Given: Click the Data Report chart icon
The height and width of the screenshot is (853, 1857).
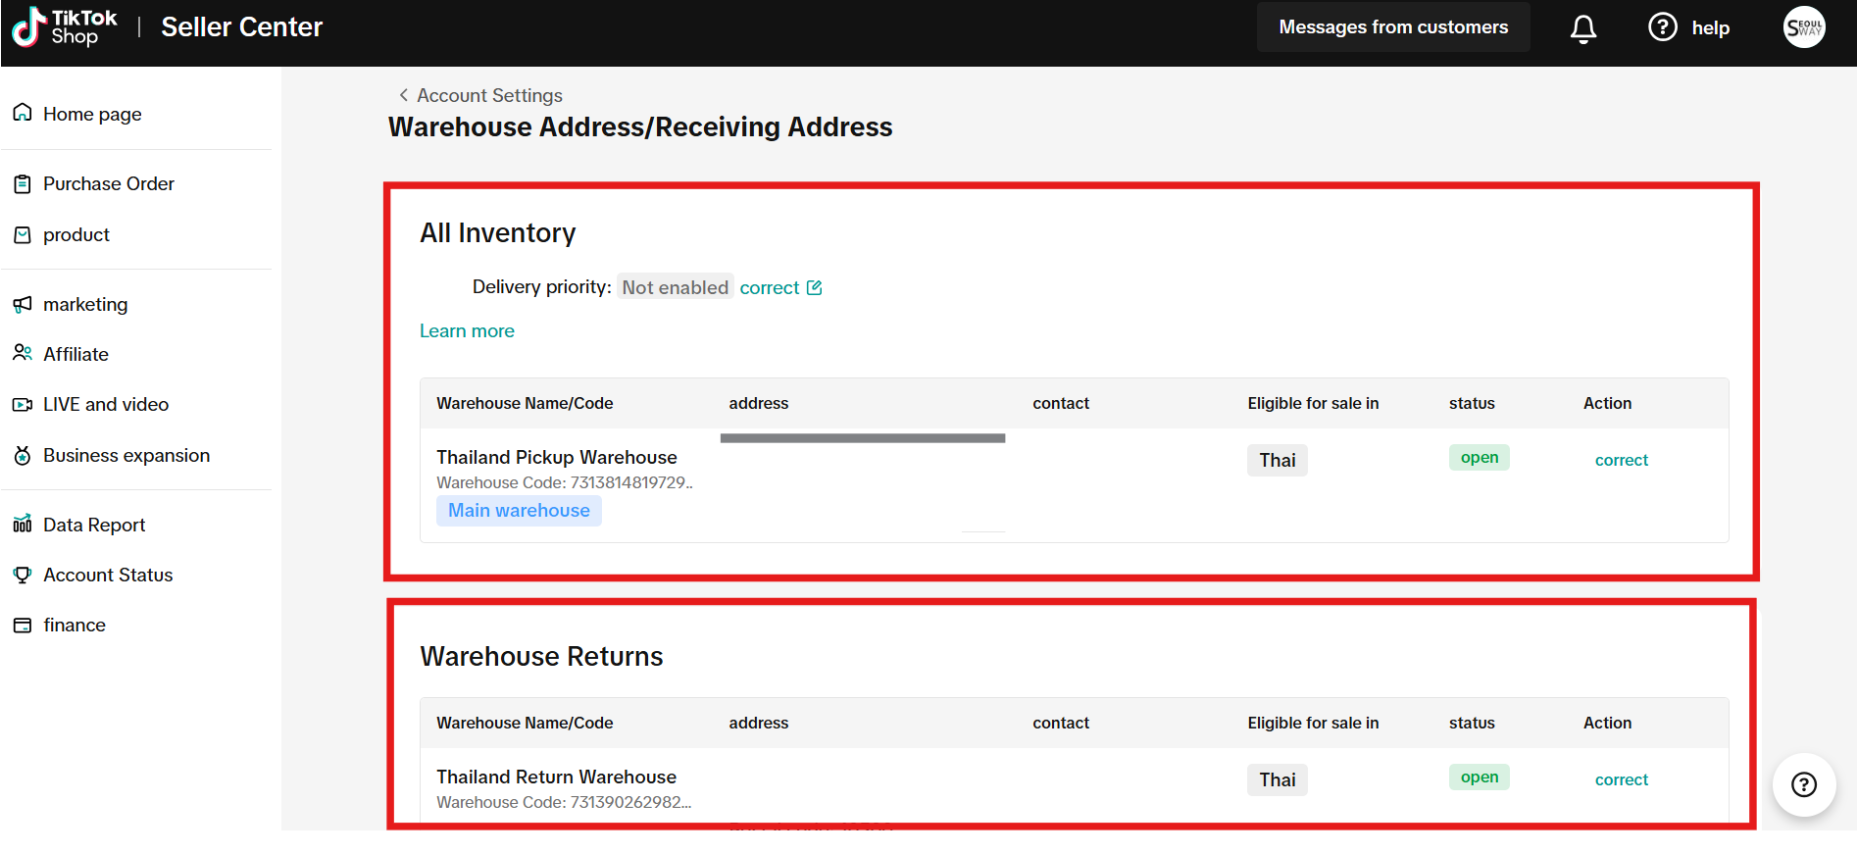Looking at the screenshot, I should 22,525.
